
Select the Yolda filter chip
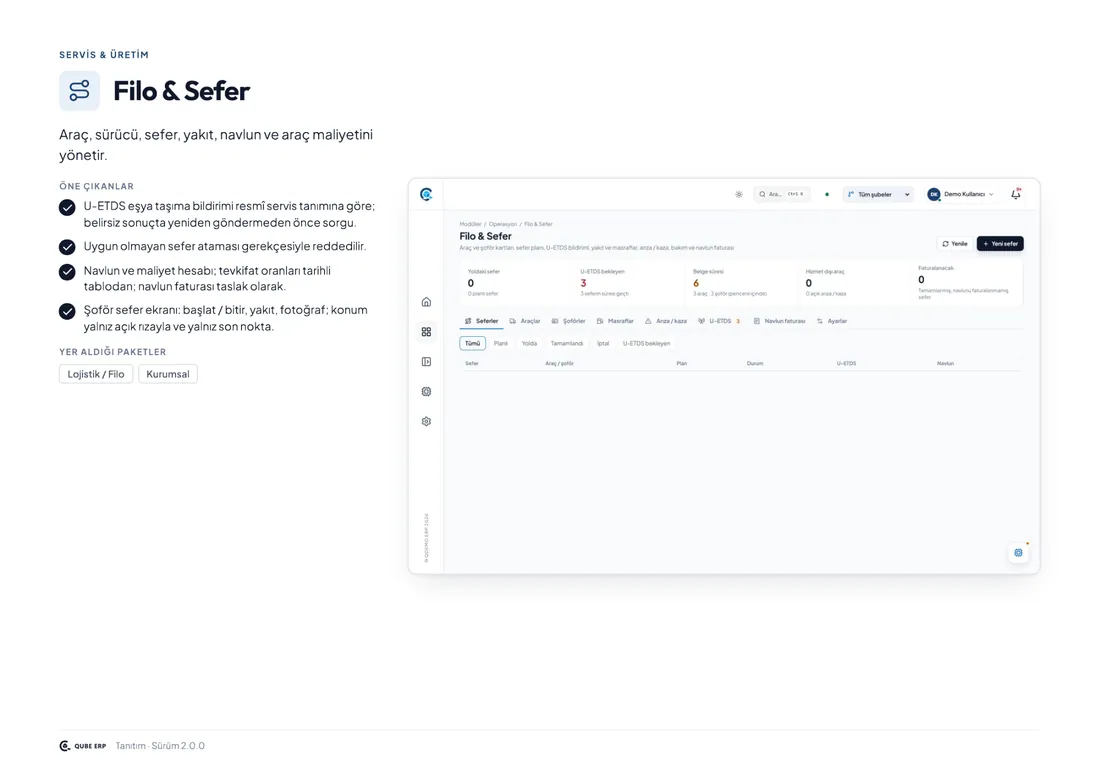click(x=530, y=344)
